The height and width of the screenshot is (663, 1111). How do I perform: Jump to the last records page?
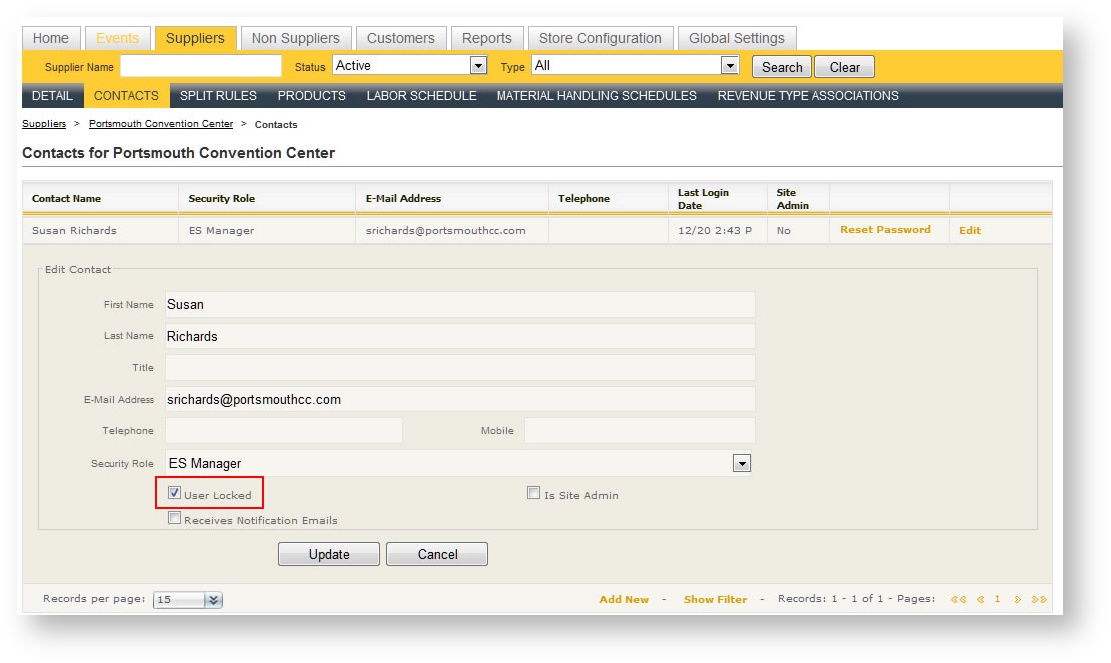(x=1039, y=600)
